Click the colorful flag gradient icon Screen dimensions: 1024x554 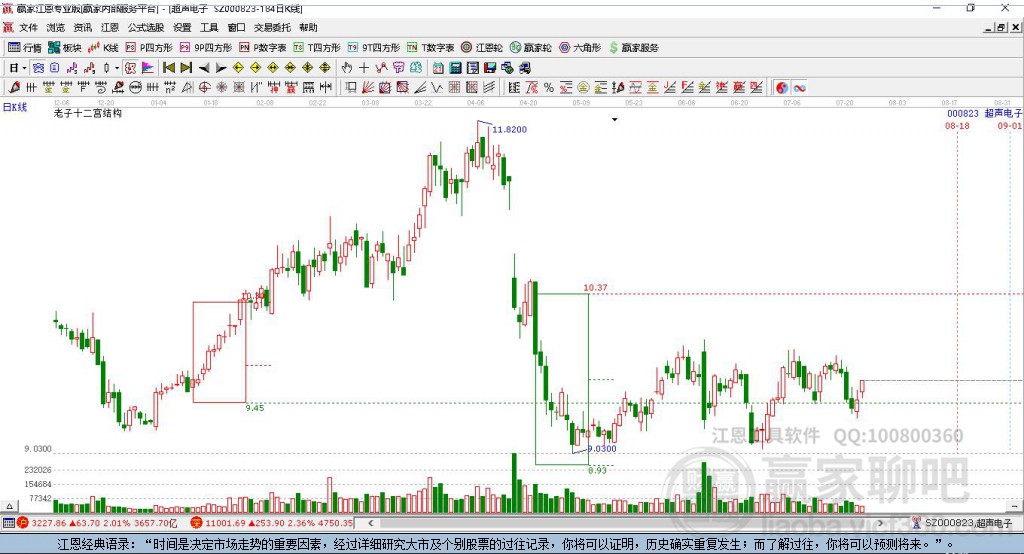click(148, 68)
